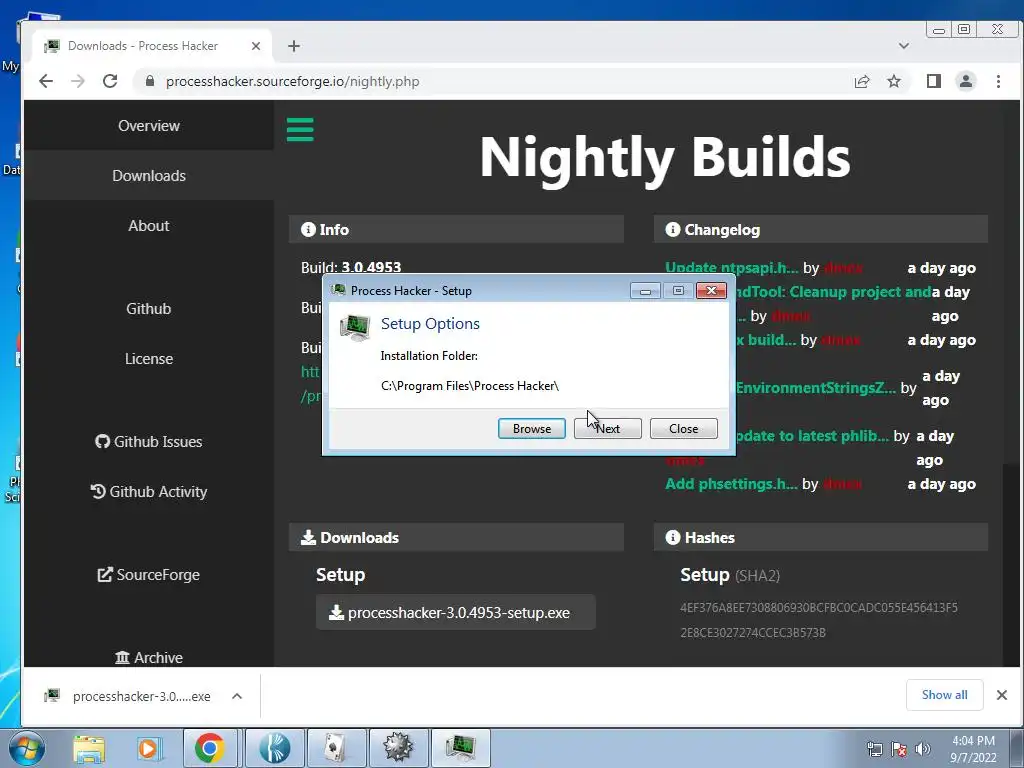The image size is (1024, 768).
Task: Click Show all downloads
Action: pyautogui.click(x=944, y=695)
